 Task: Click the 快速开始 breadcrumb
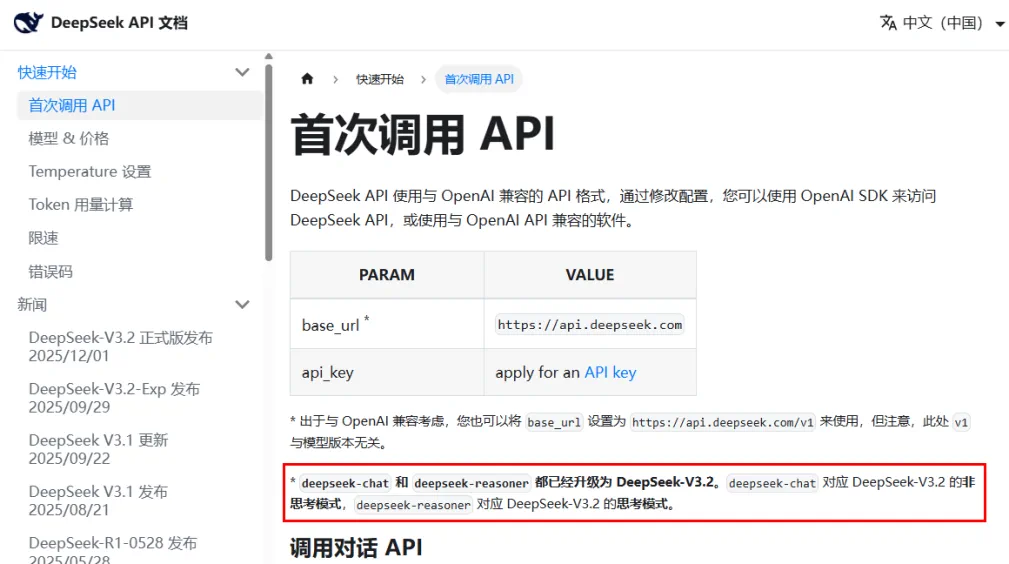click(380, 79)
